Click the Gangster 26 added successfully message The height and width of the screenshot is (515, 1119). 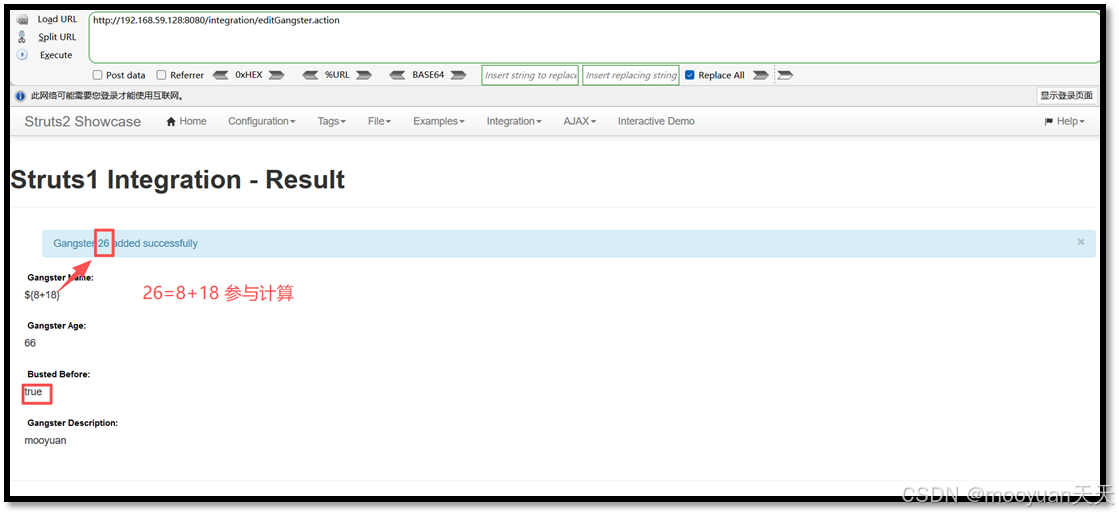(x=126, y=243)
